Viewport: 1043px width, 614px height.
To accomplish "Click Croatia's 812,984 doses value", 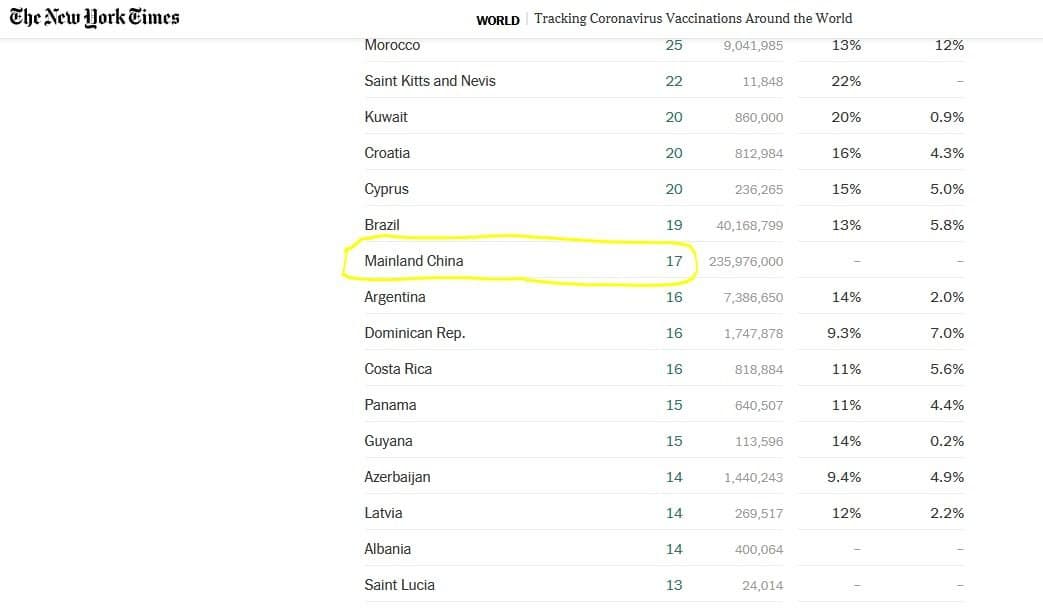I will click(x=759, y=154).
